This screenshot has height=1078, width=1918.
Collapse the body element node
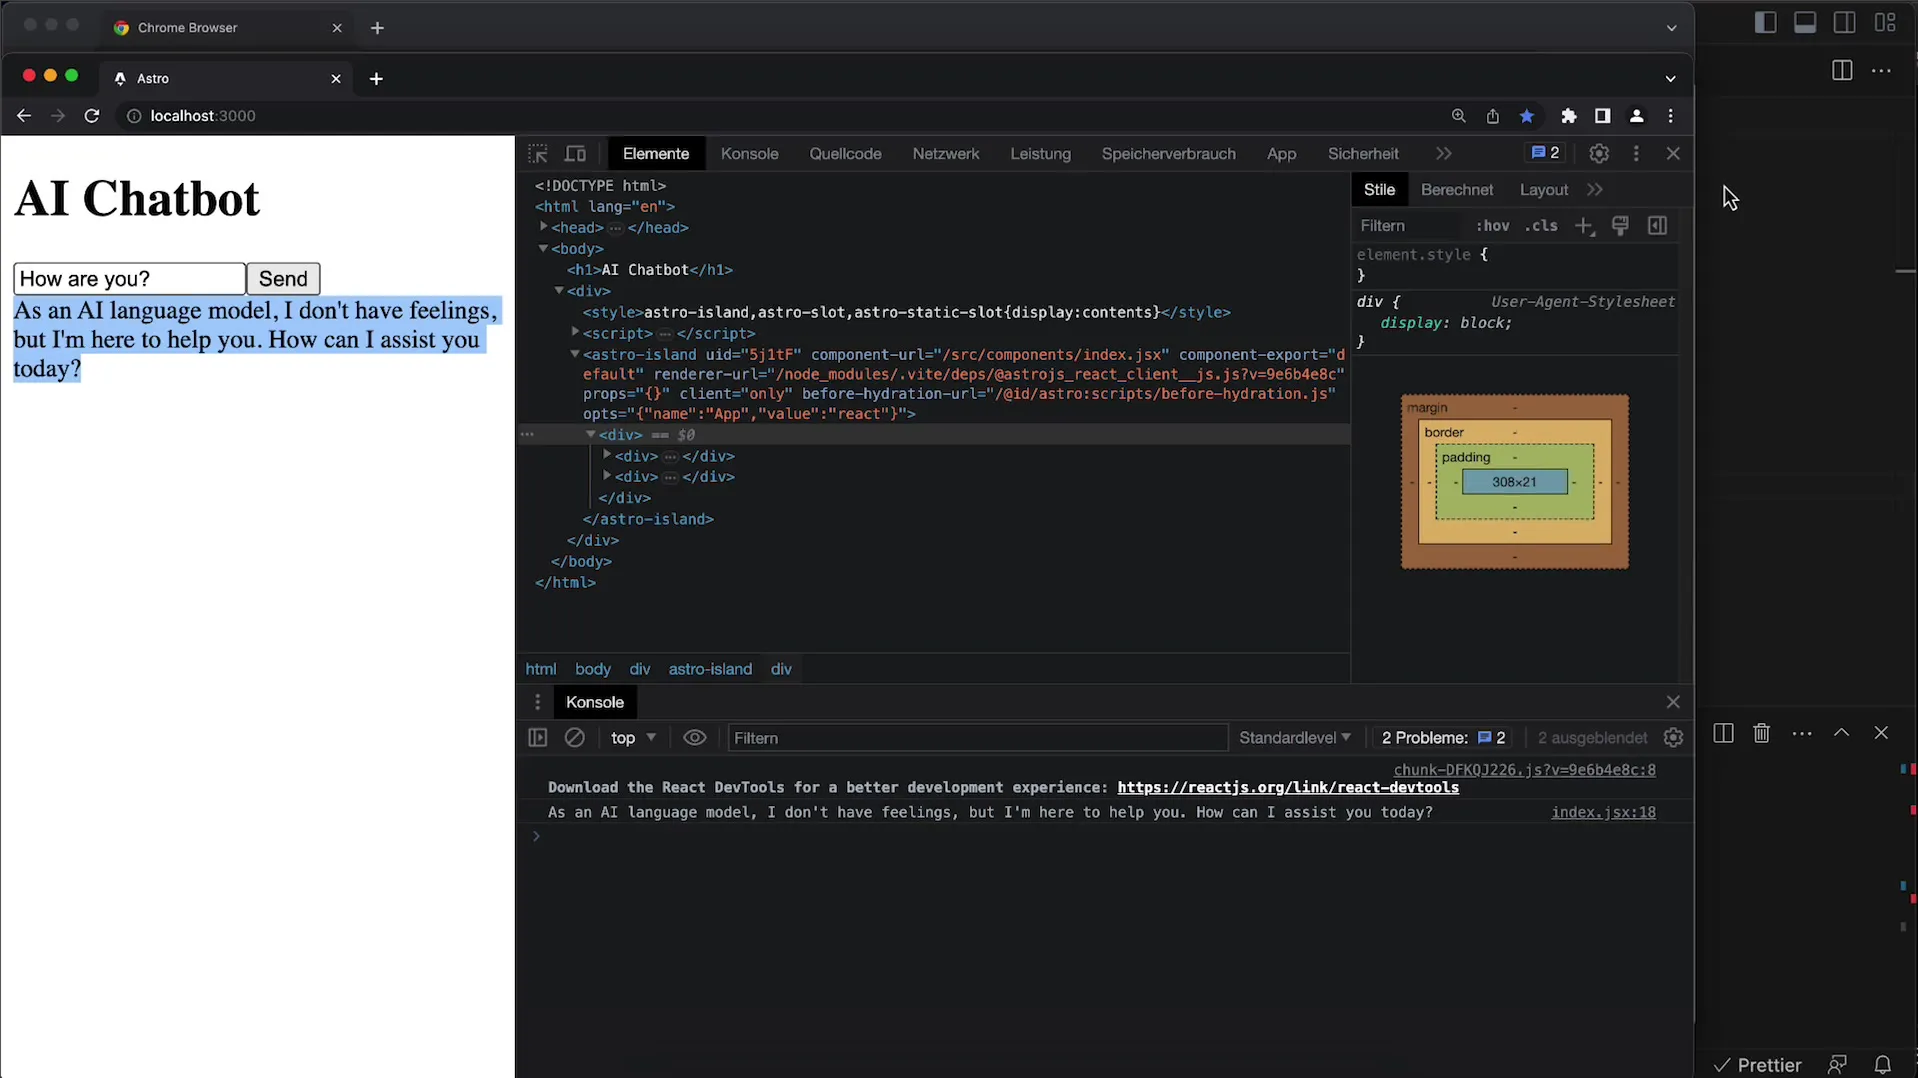coord(544,248)
